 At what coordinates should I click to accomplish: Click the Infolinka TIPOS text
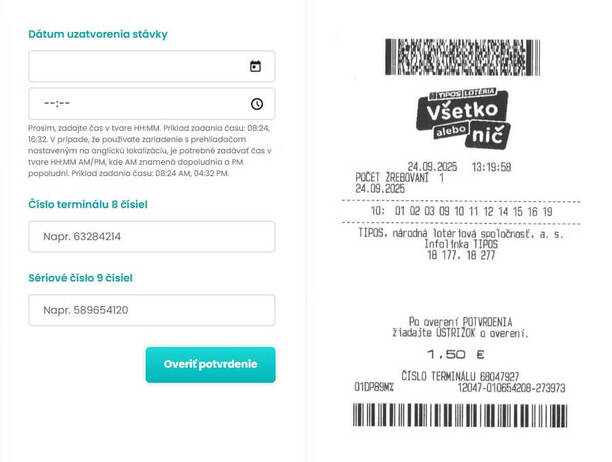coord(461,244)
